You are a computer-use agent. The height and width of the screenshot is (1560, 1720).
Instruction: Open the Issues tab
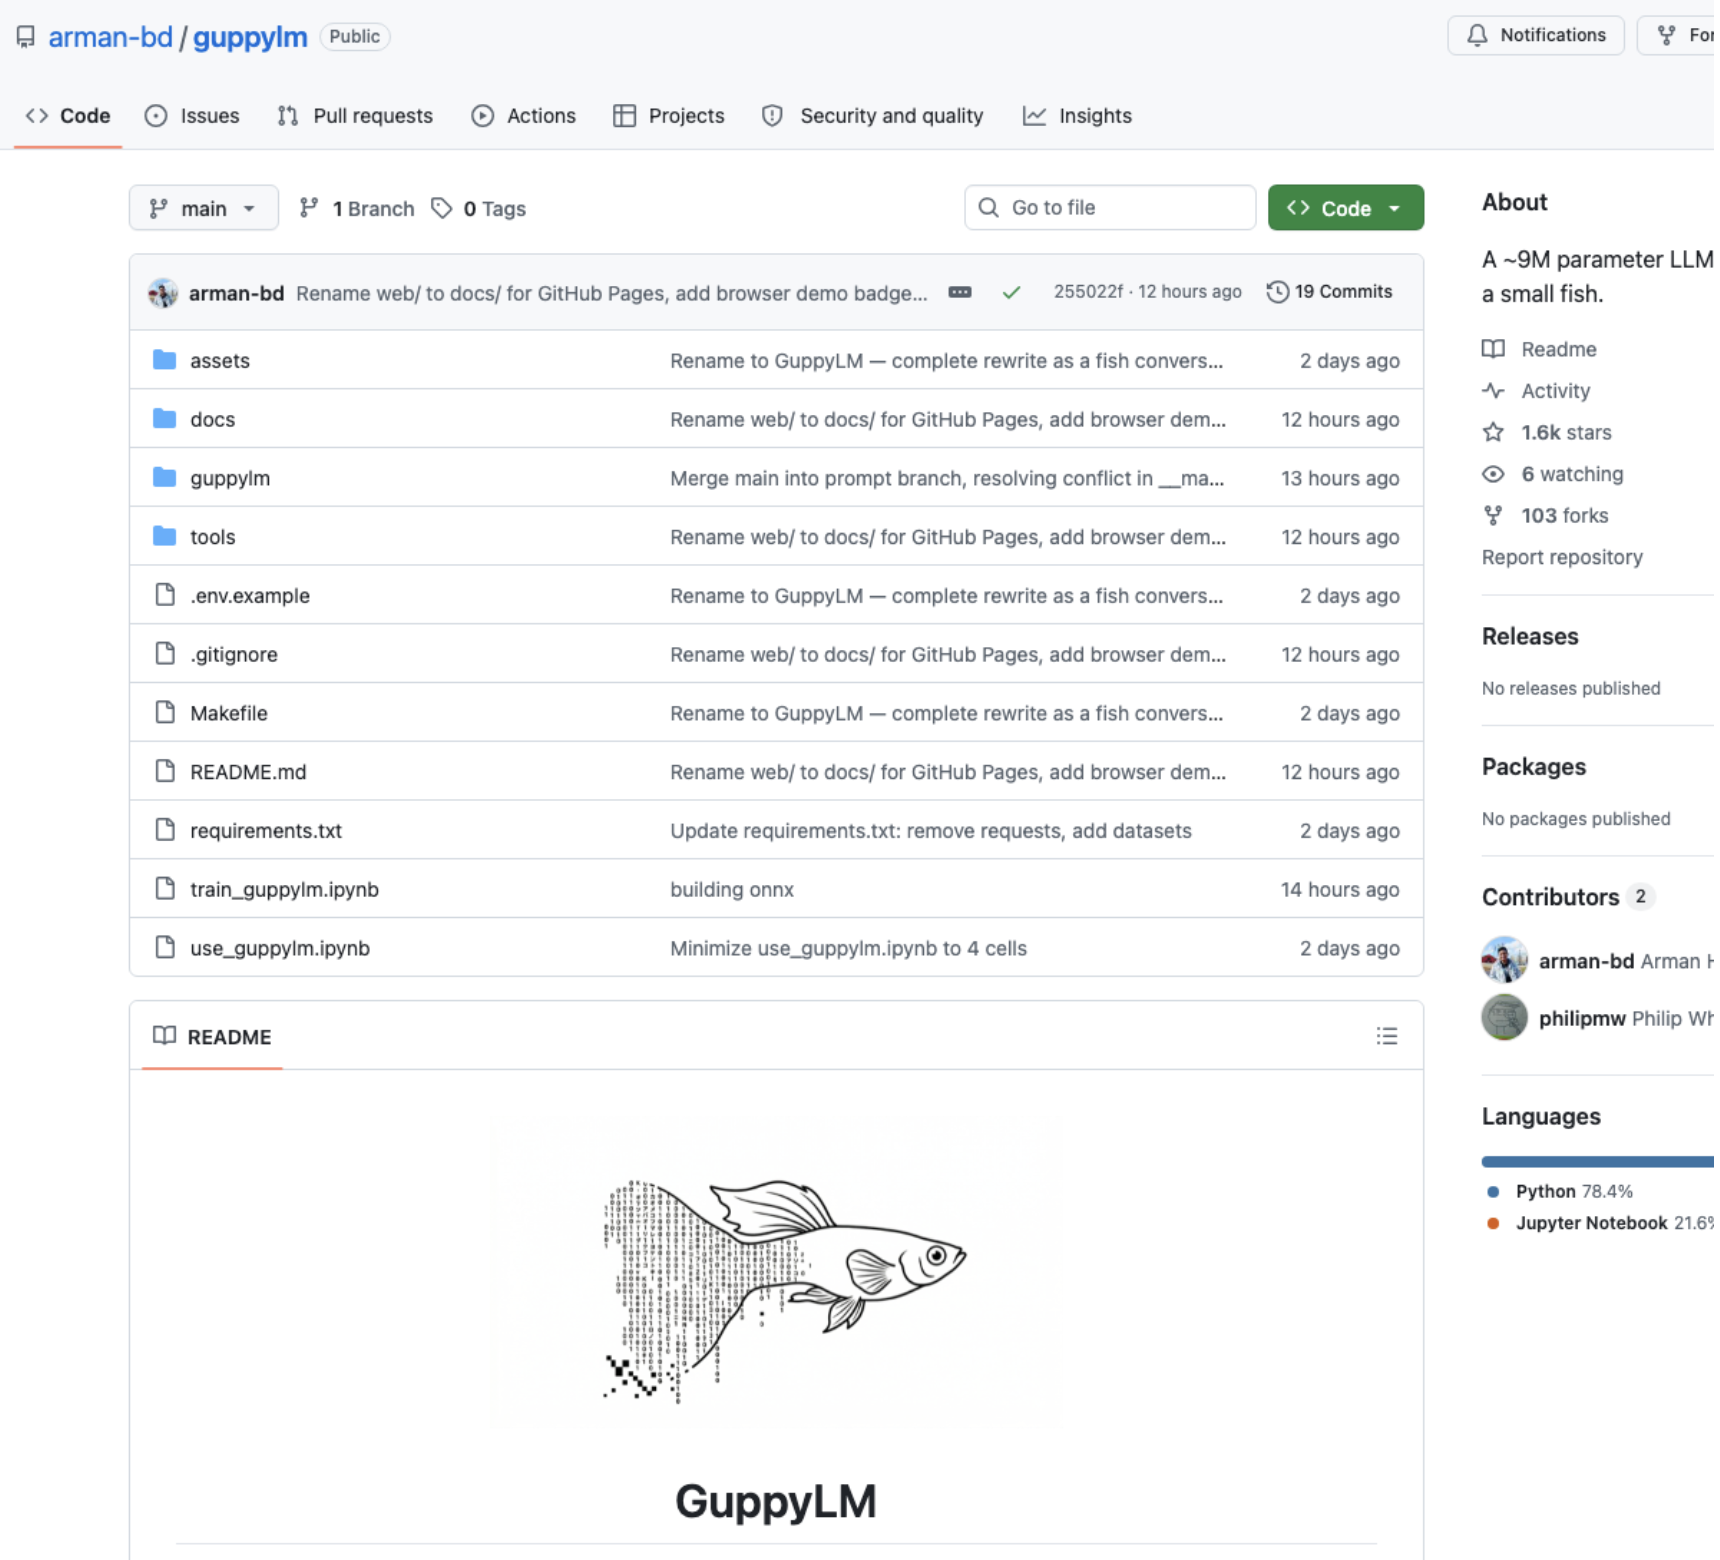pos(192,116)
